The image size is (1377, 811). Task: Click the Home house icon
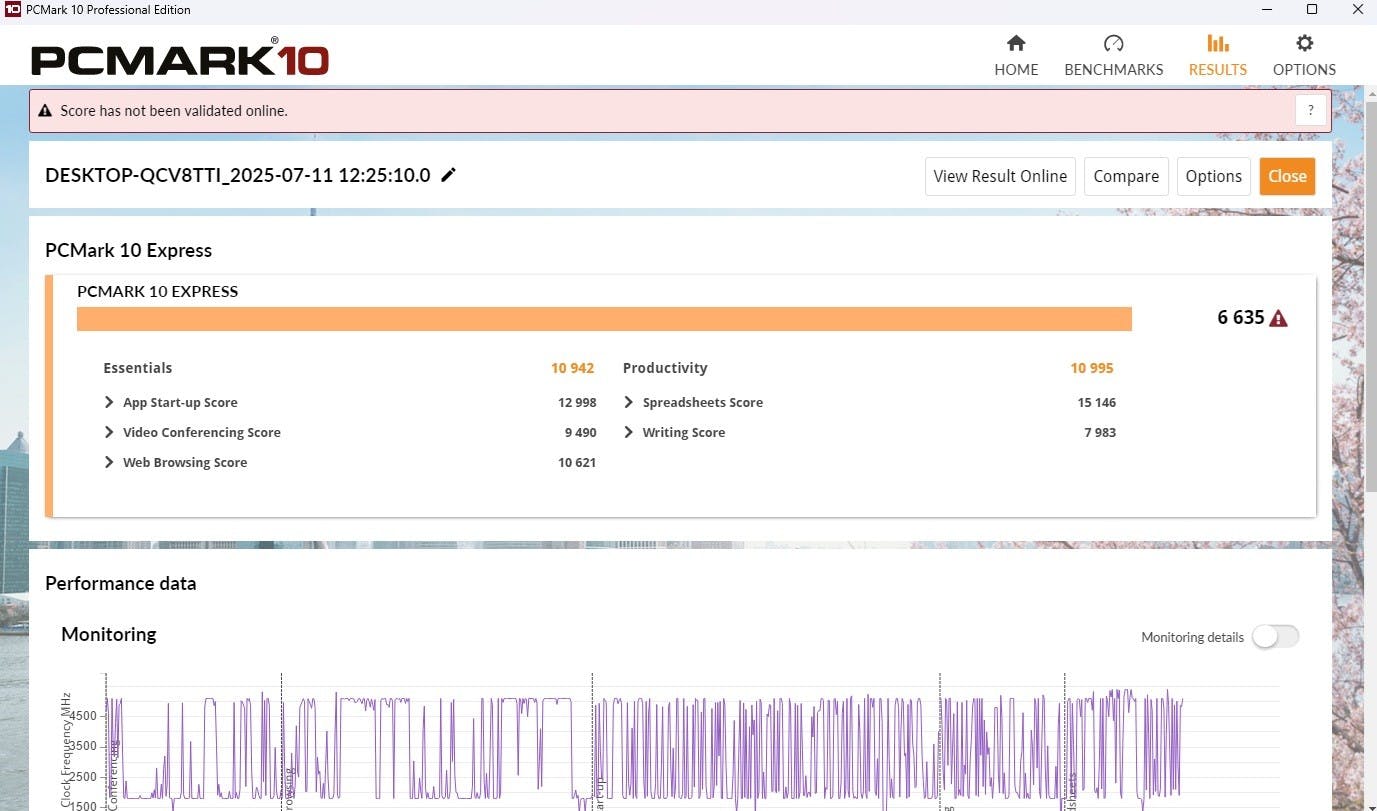click(x=1016, y=43)
